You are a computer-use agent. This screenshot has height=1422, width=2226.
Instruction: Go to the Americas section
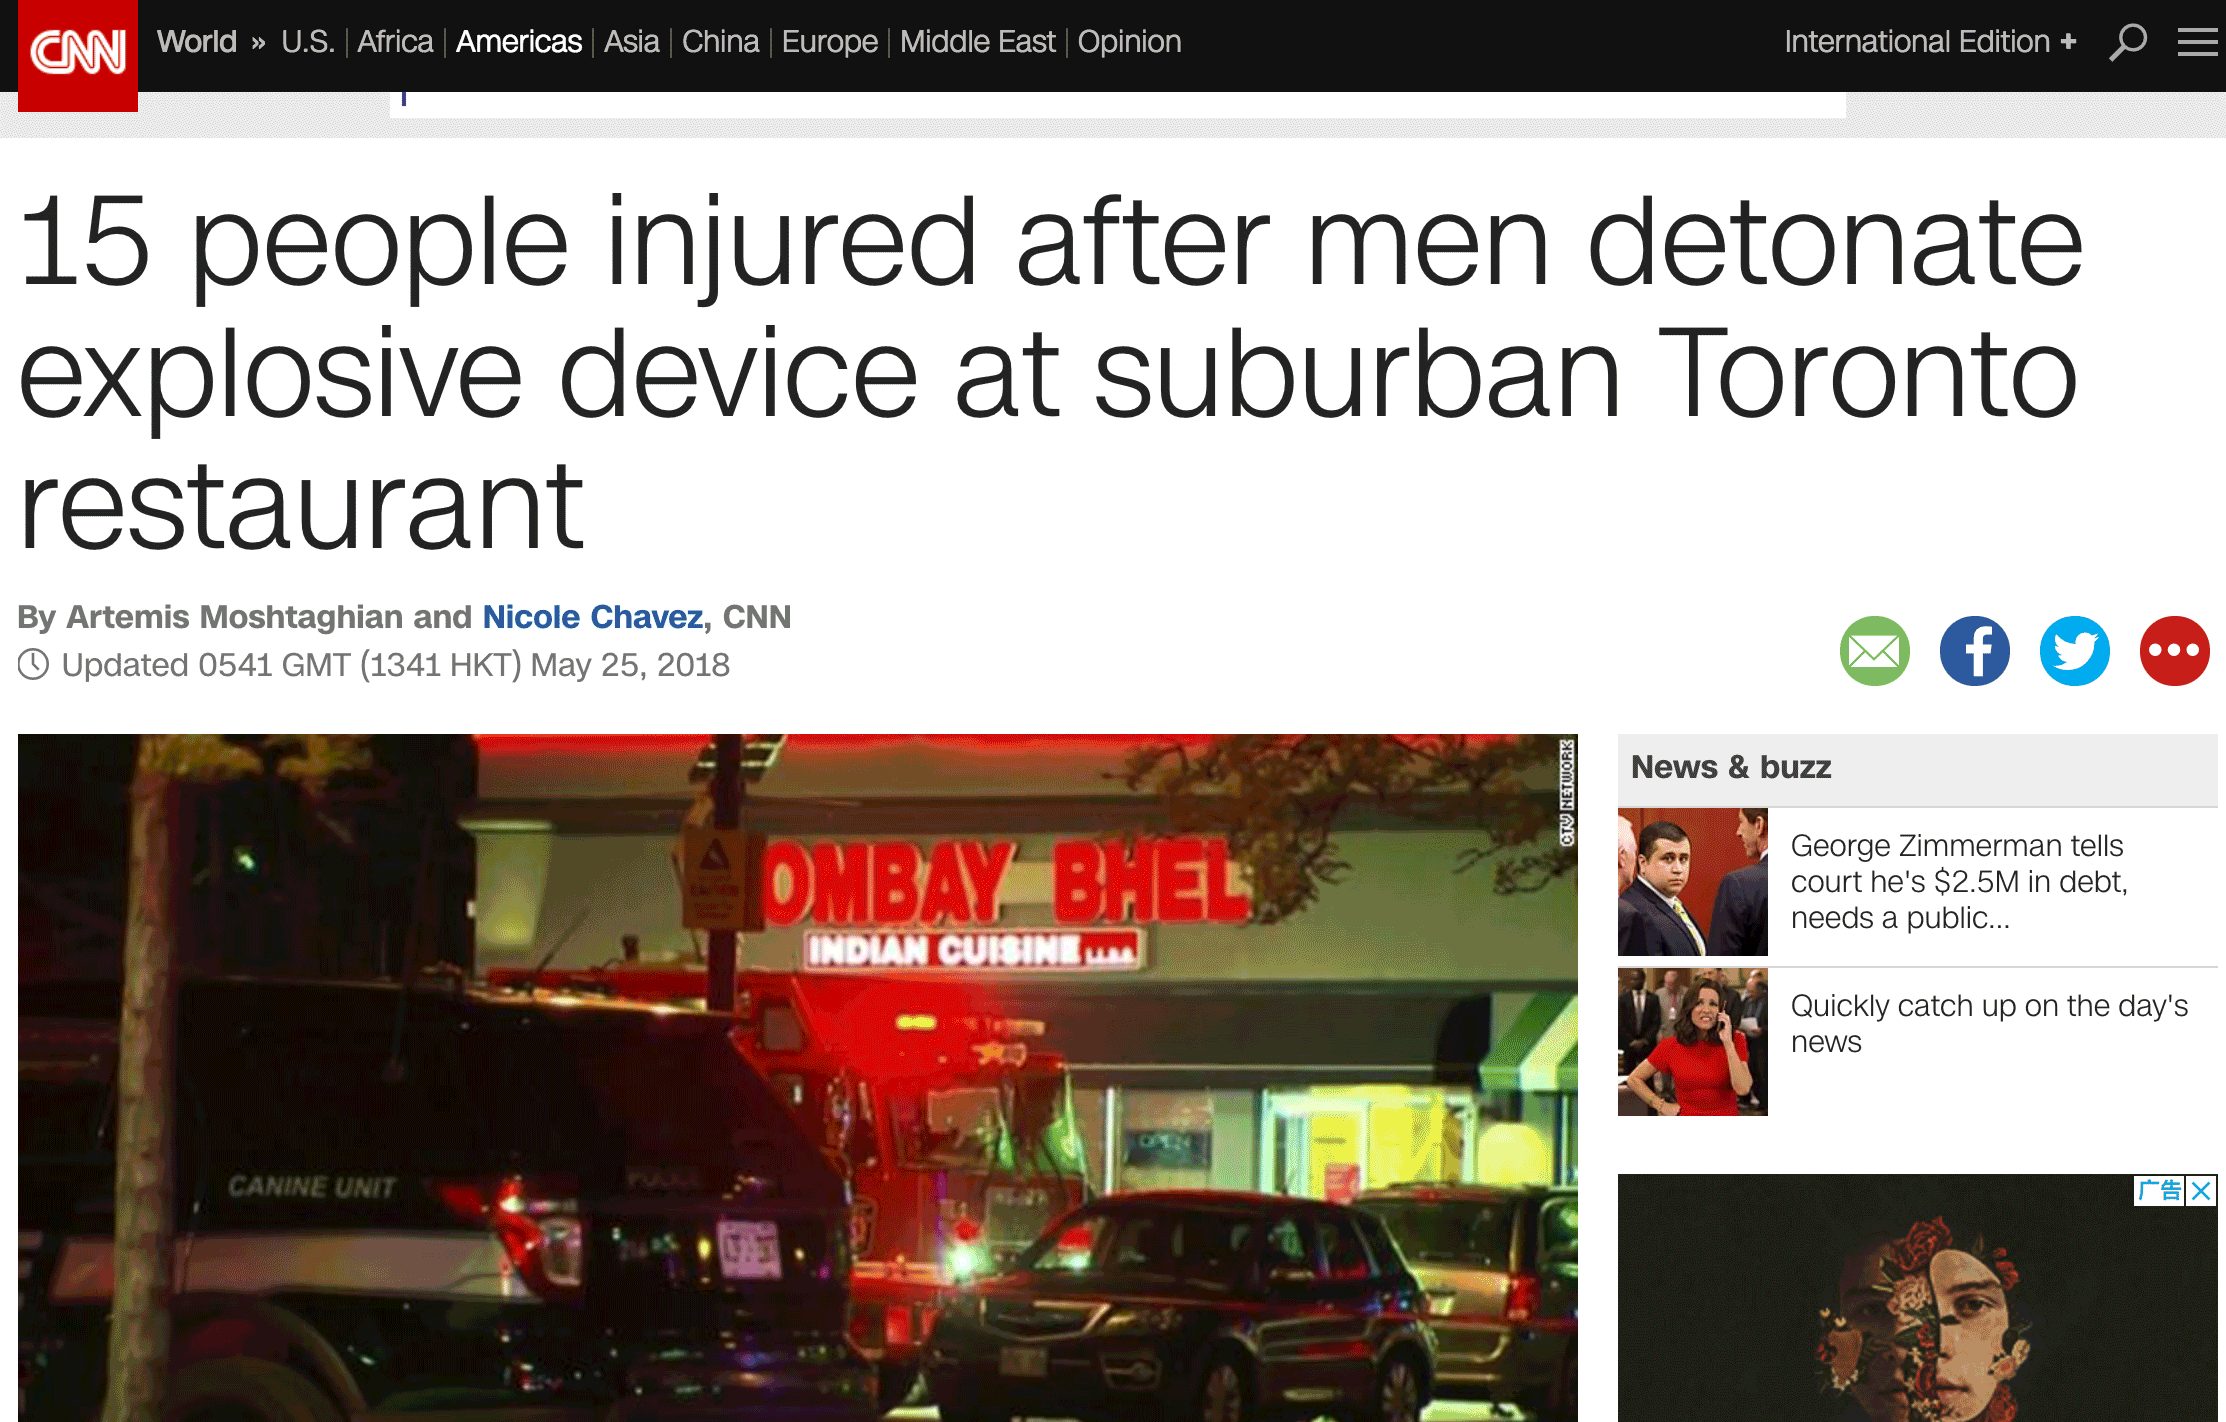point(518,42)
